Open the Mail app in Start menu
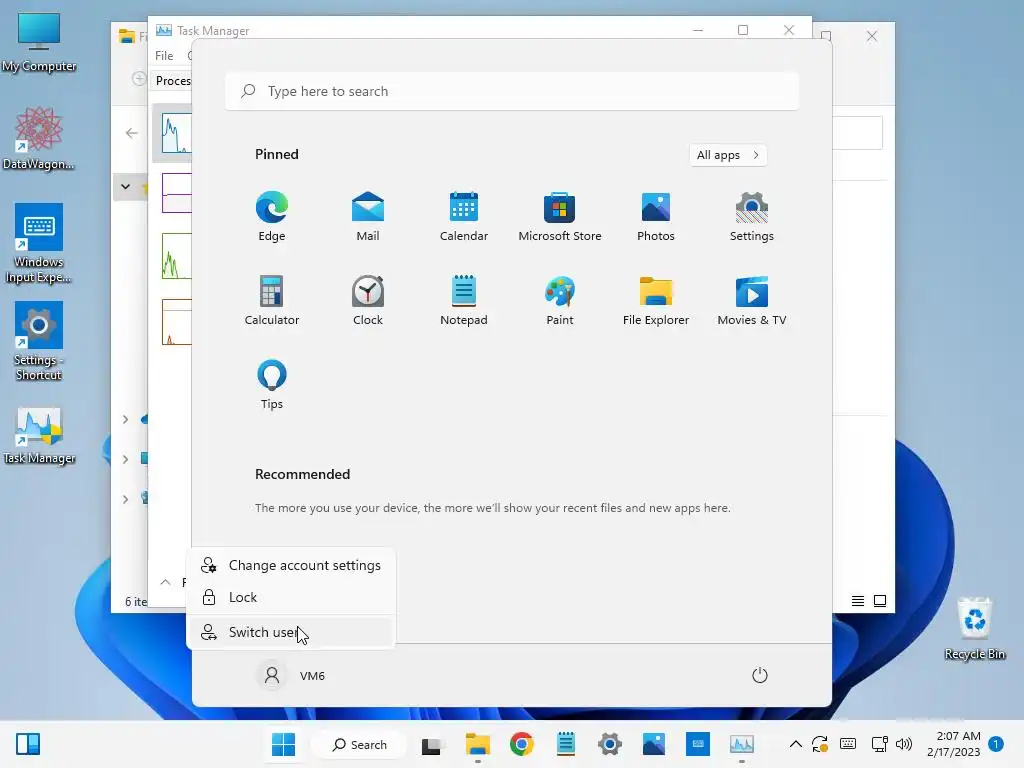 pos(368,216)
